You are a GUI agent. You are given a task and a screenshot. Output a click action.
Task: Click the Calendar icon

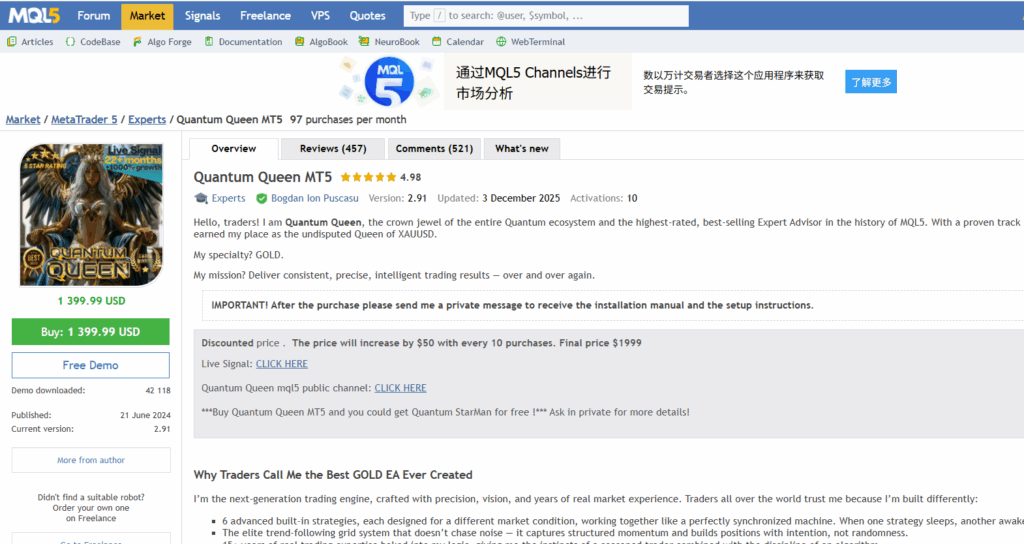pos(436,42)
